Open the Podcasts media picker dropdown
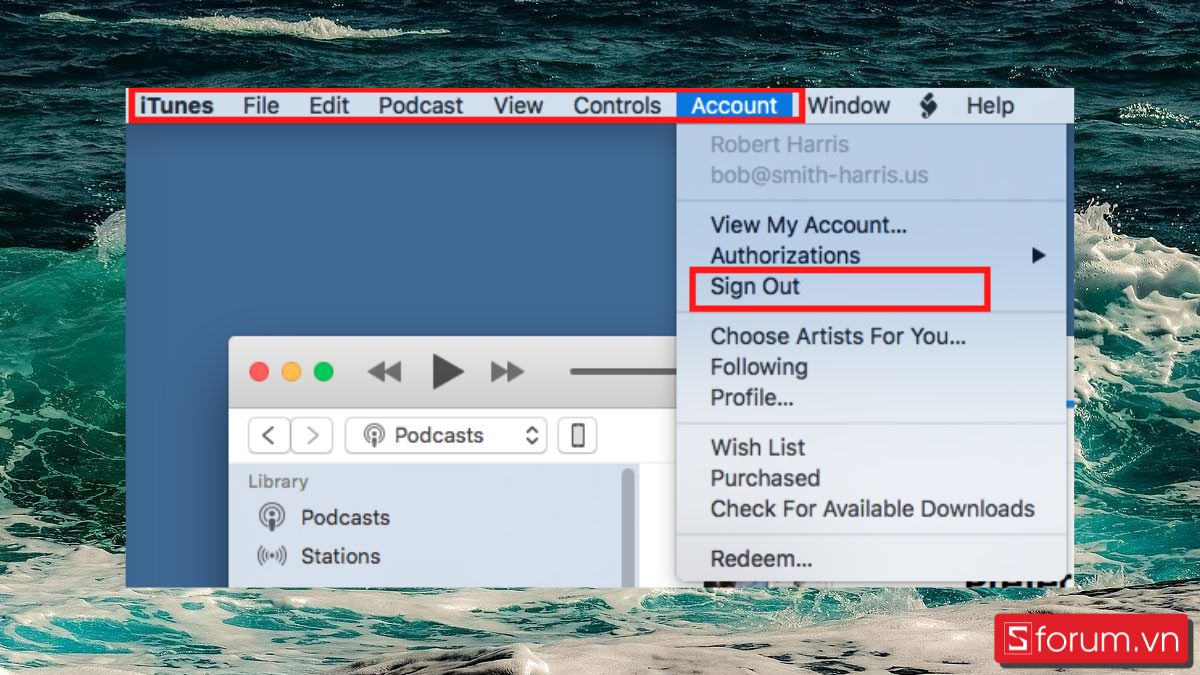This screenshot has width=1200, height=675. pyautogui.click(x=445, y=435)
